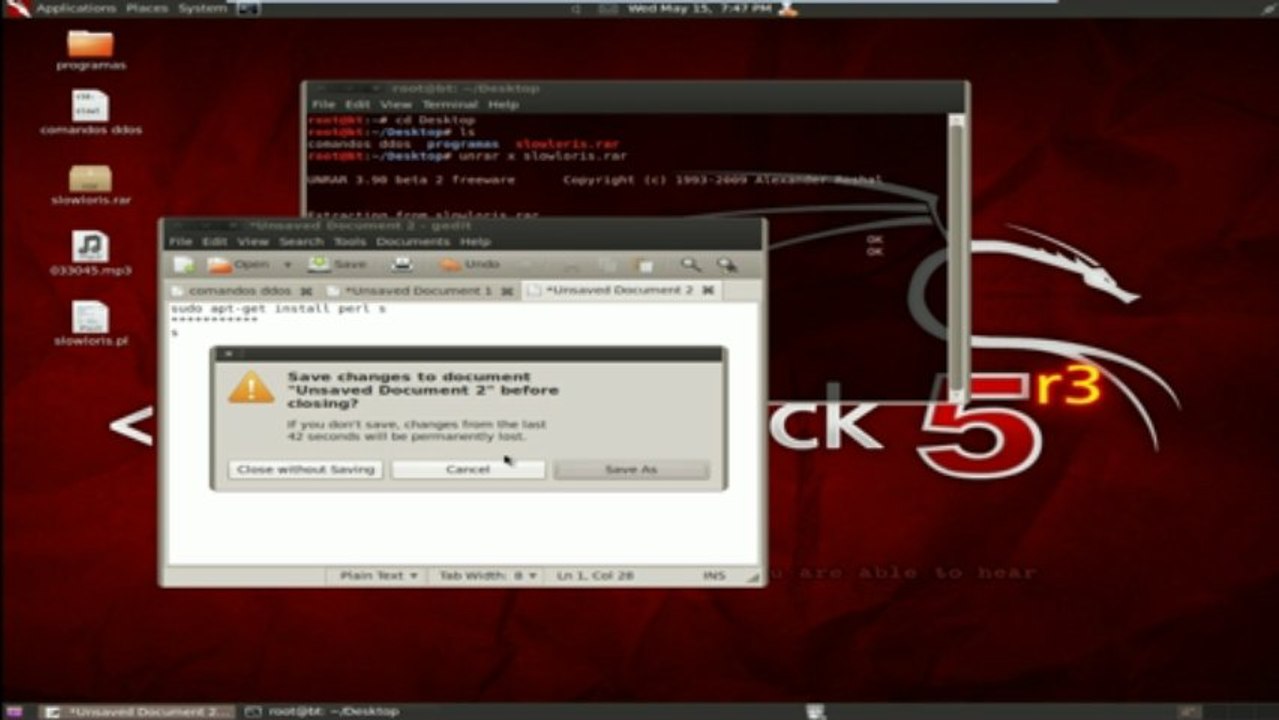Click the Save button in gedit toolbar
The width and height of the screenshot is (1279, 720).
(336, 264)
